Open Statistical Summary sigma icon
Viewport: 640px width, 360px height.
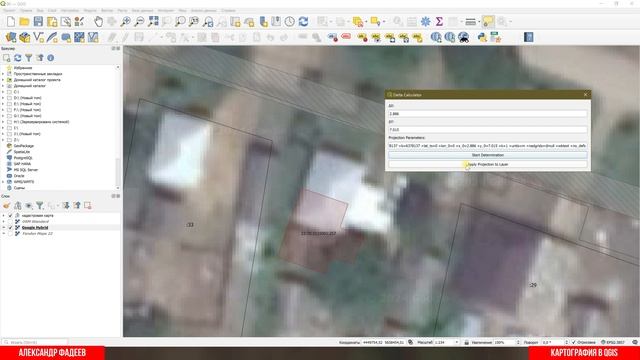click(439, 22)
